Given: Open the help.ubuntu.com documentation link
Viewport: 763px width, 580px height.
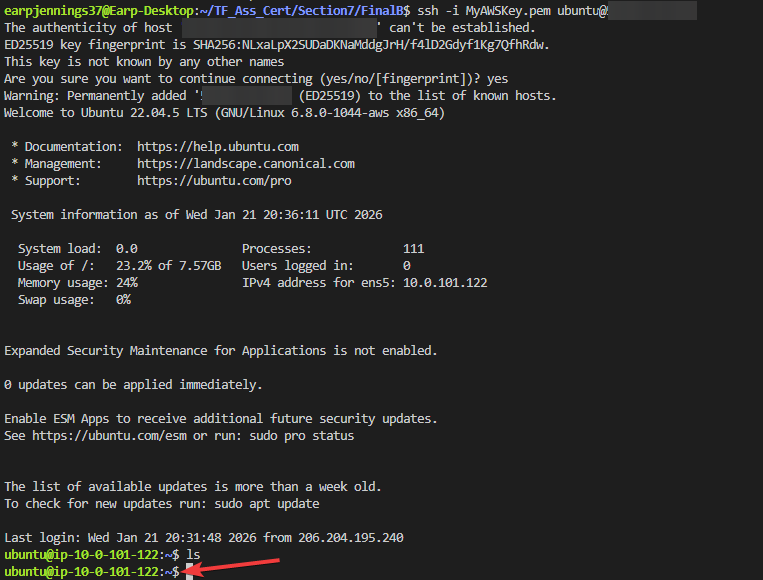Looking at the screenshot, I should point(217,147).
